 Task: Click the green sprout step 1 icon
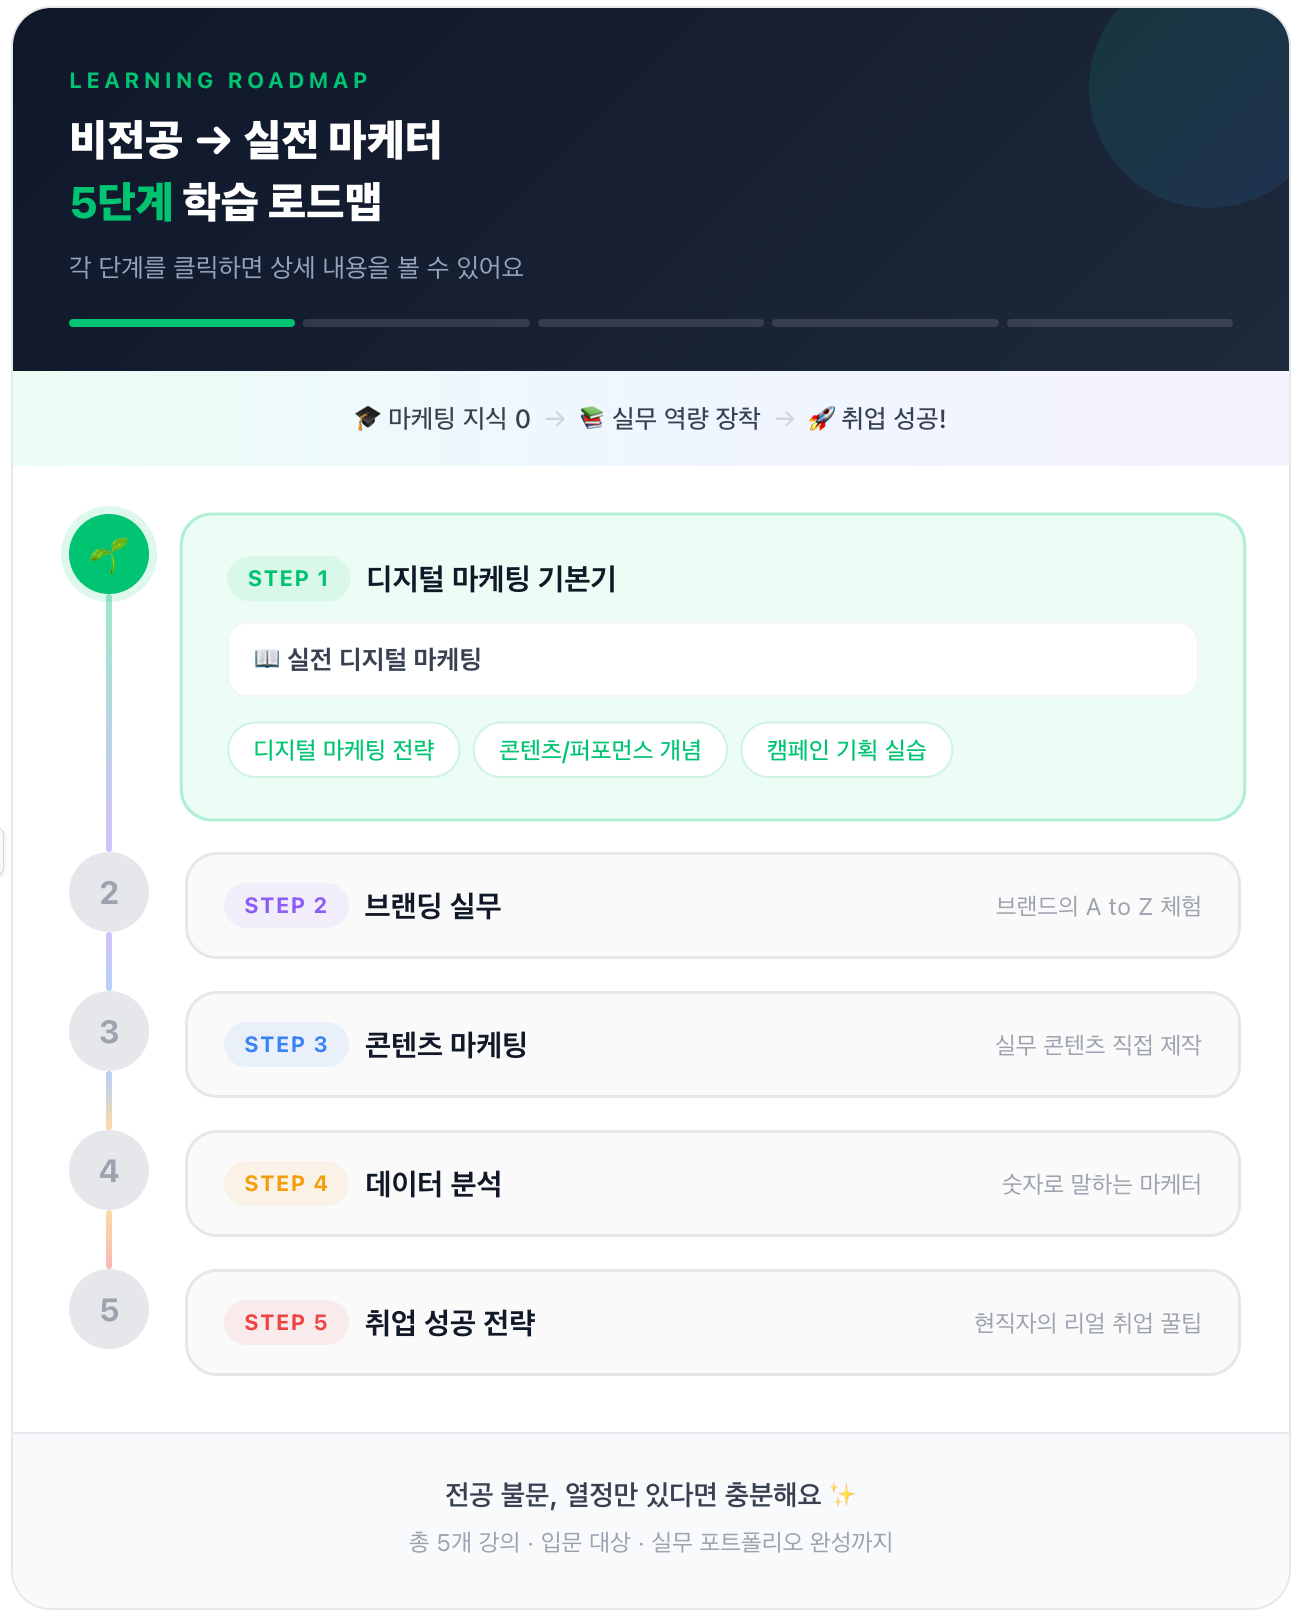point(109,554)
